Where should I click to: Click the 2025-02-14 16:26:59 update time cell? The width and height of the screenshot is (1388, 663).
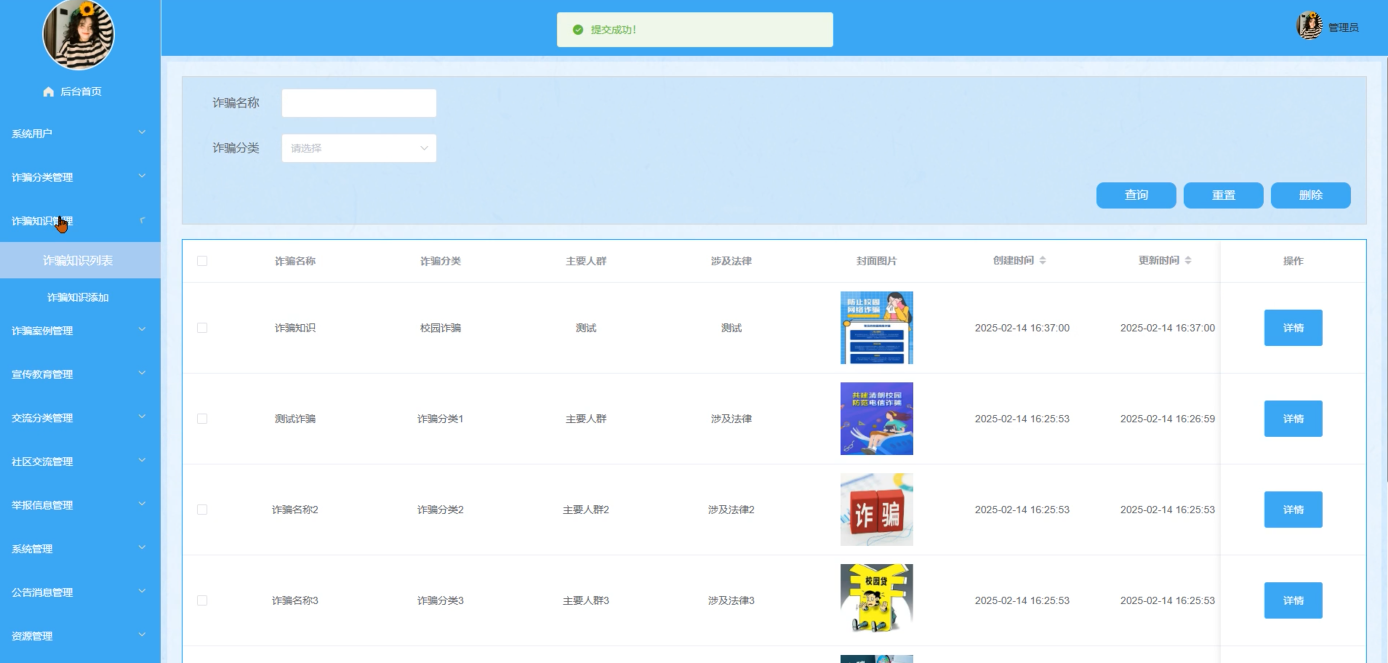click(1167, 419)
